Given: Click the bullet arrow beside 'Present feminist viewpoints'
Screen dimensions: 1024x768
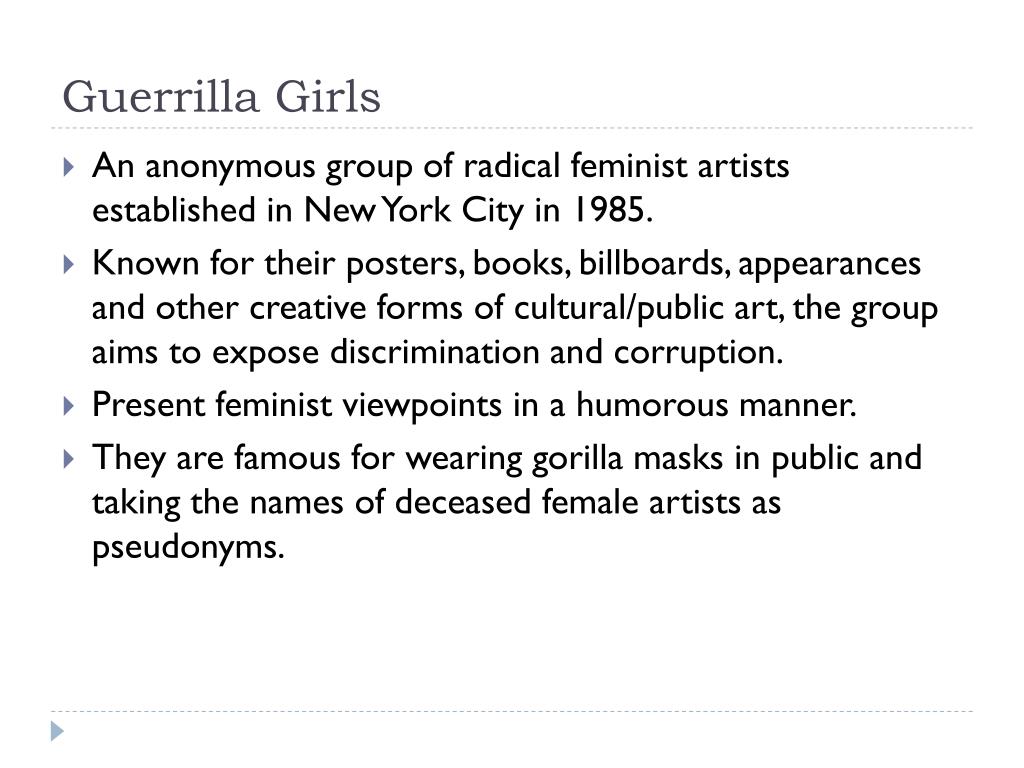Looking at the screenshot, I should (69, 406).
